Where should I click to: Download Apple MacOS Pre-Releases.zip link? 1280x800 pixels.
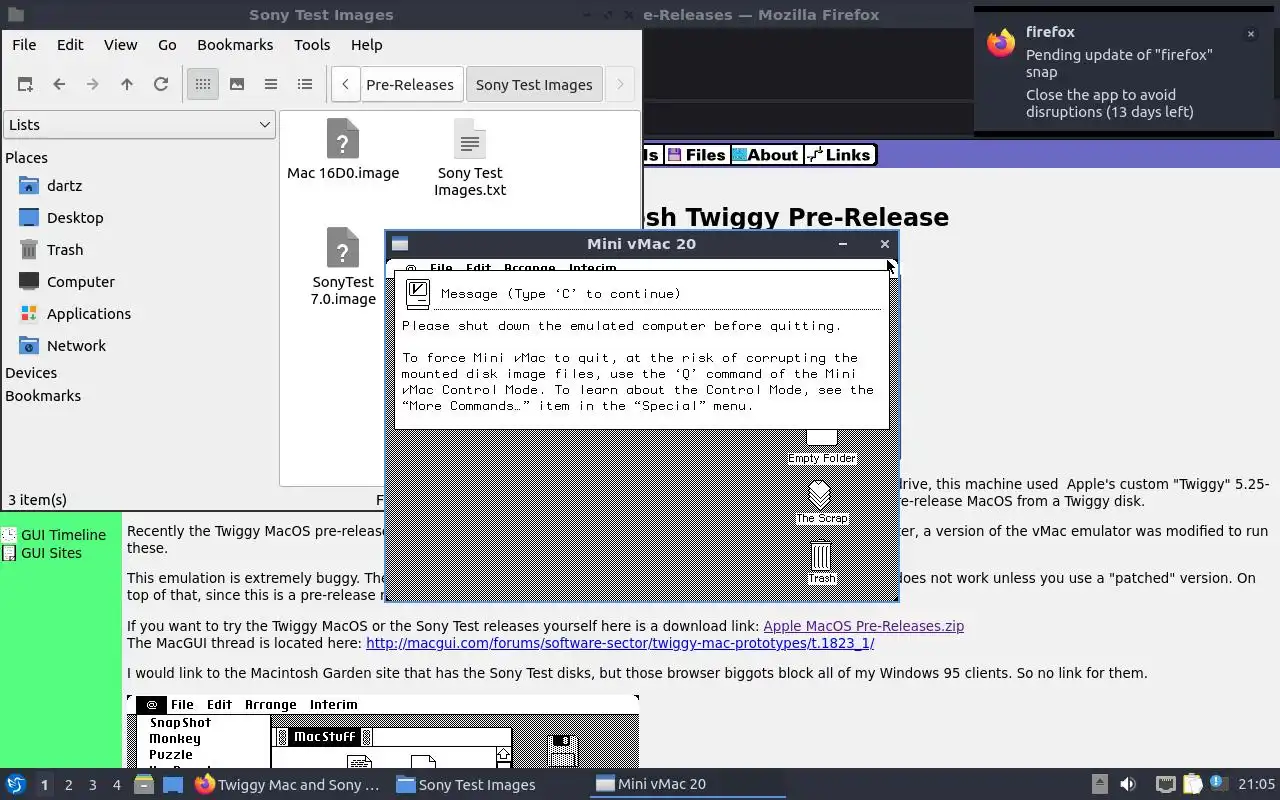tap(863, 626)
